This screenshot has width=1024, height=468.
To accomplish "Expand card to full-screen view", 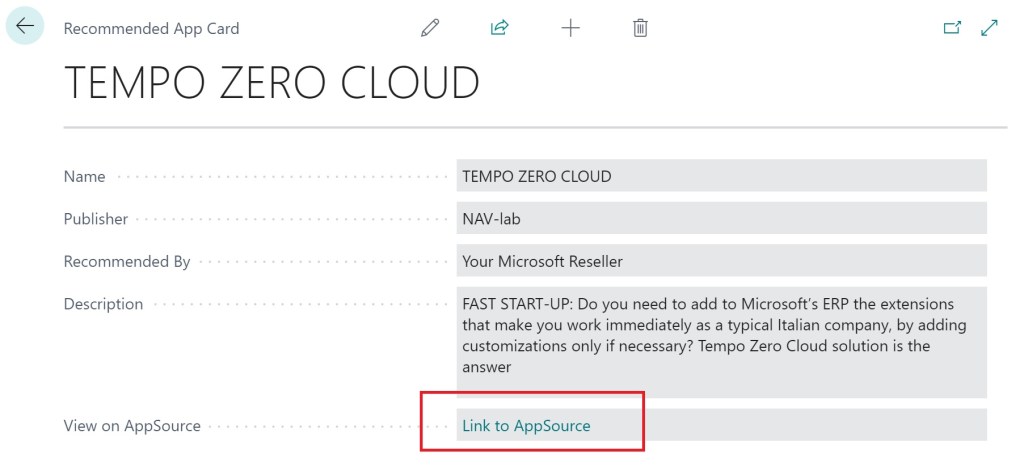I will 990,28.
